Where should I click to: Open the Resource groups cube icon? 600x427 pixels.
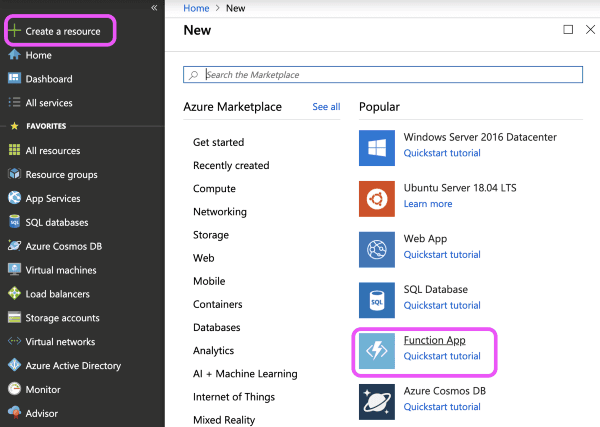14,174
